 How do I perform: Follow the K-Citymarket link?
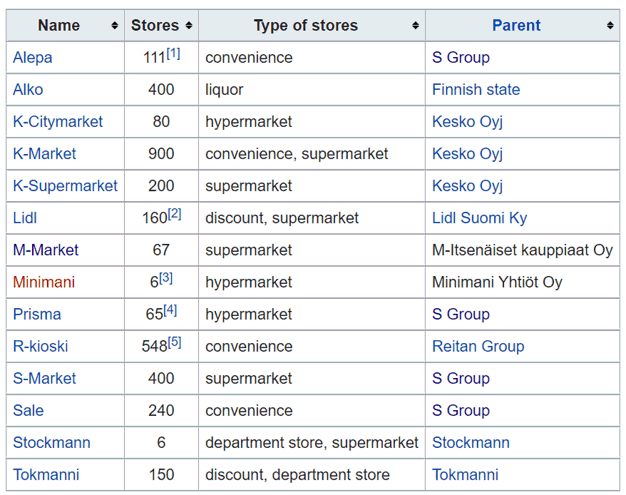click(57, 122)
